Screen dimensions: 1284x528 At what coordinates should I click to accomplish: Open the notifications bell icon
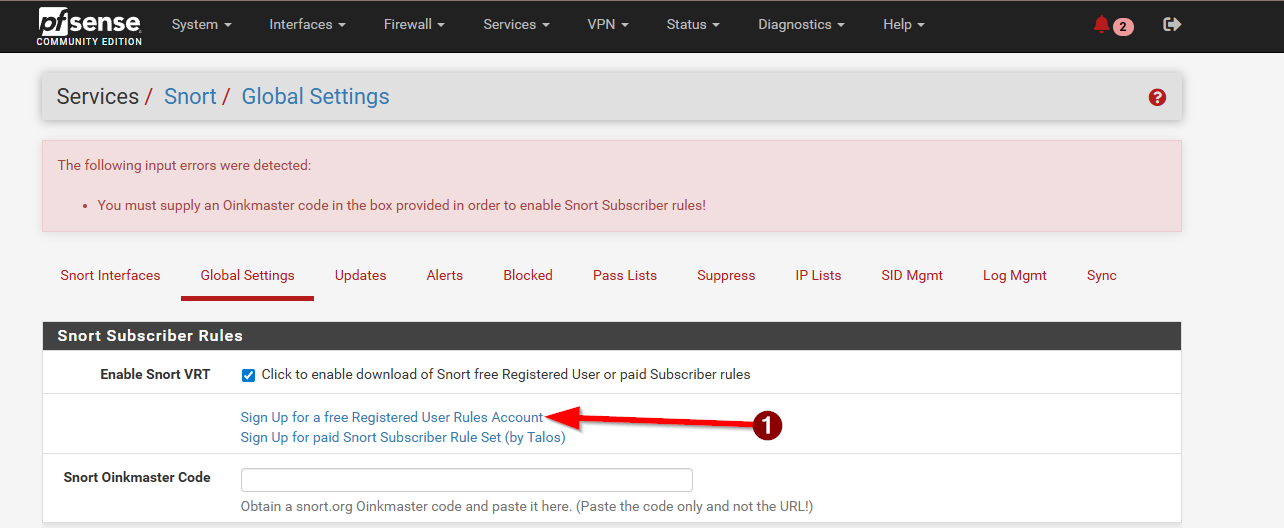coord(1102,25)
